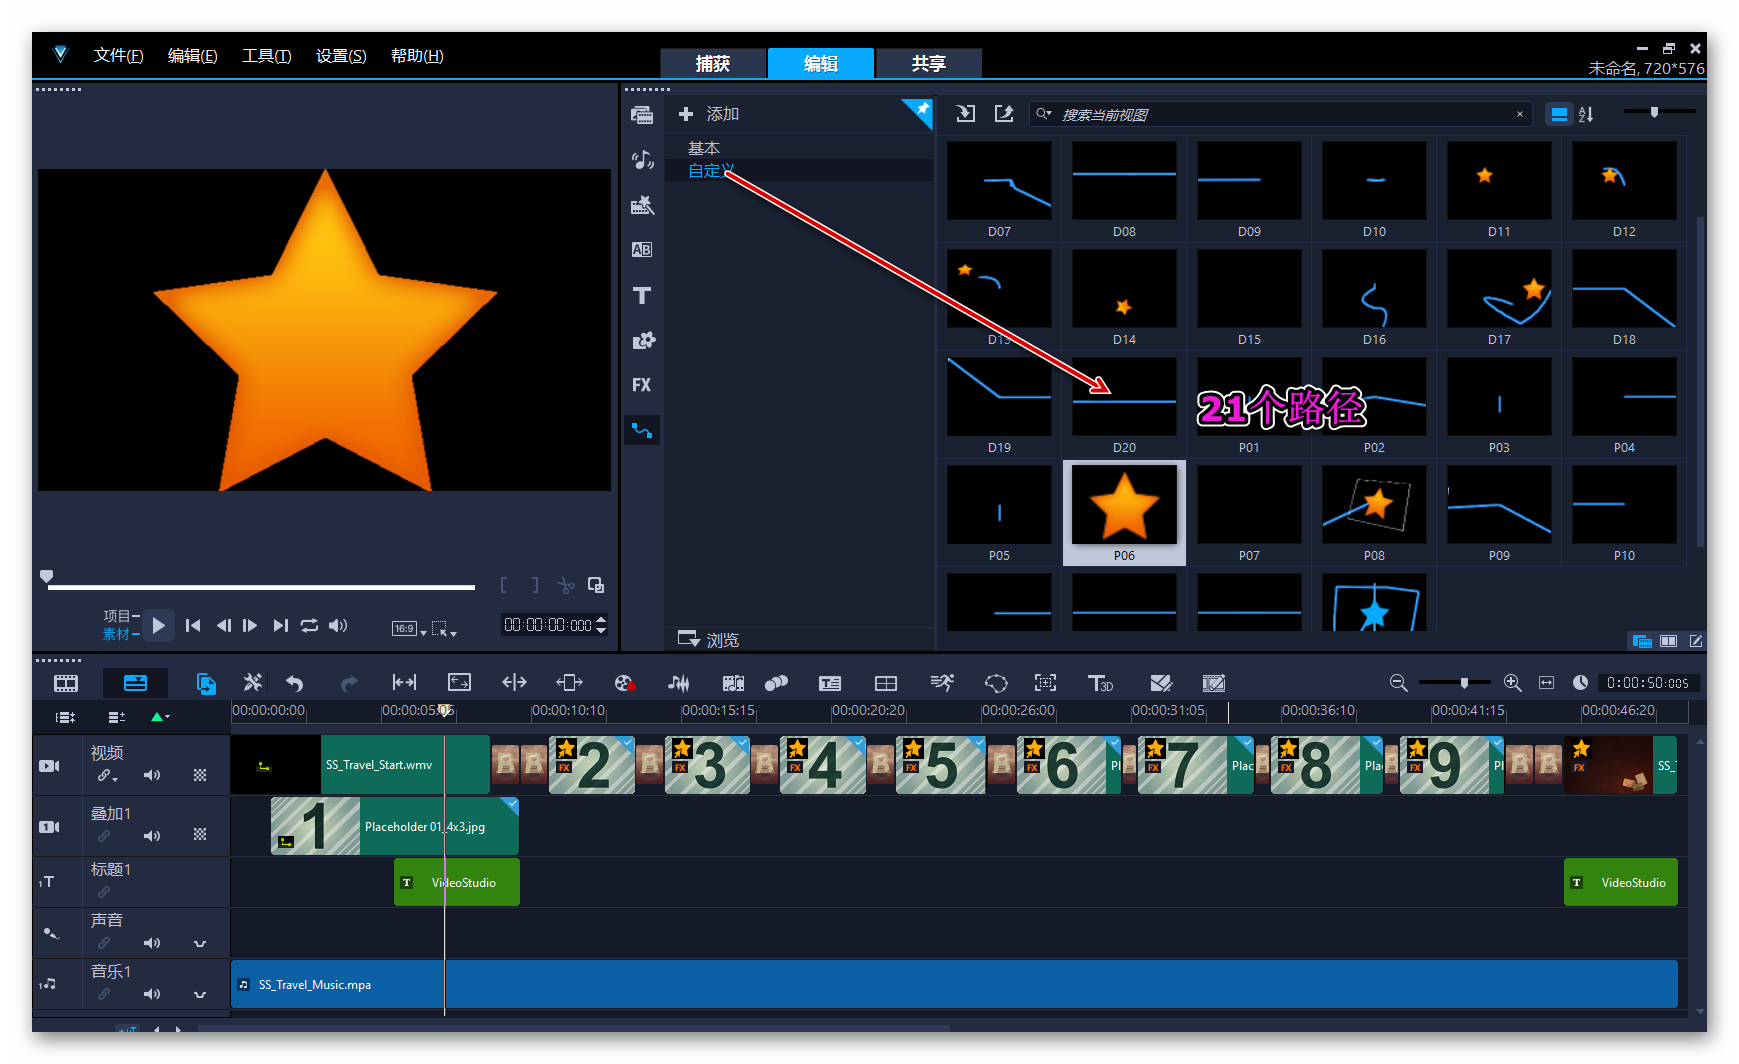The width and height of the screenshot is (1739, 1064).
Task: Open the 设置(S) menu
Action: pos(341,56)
